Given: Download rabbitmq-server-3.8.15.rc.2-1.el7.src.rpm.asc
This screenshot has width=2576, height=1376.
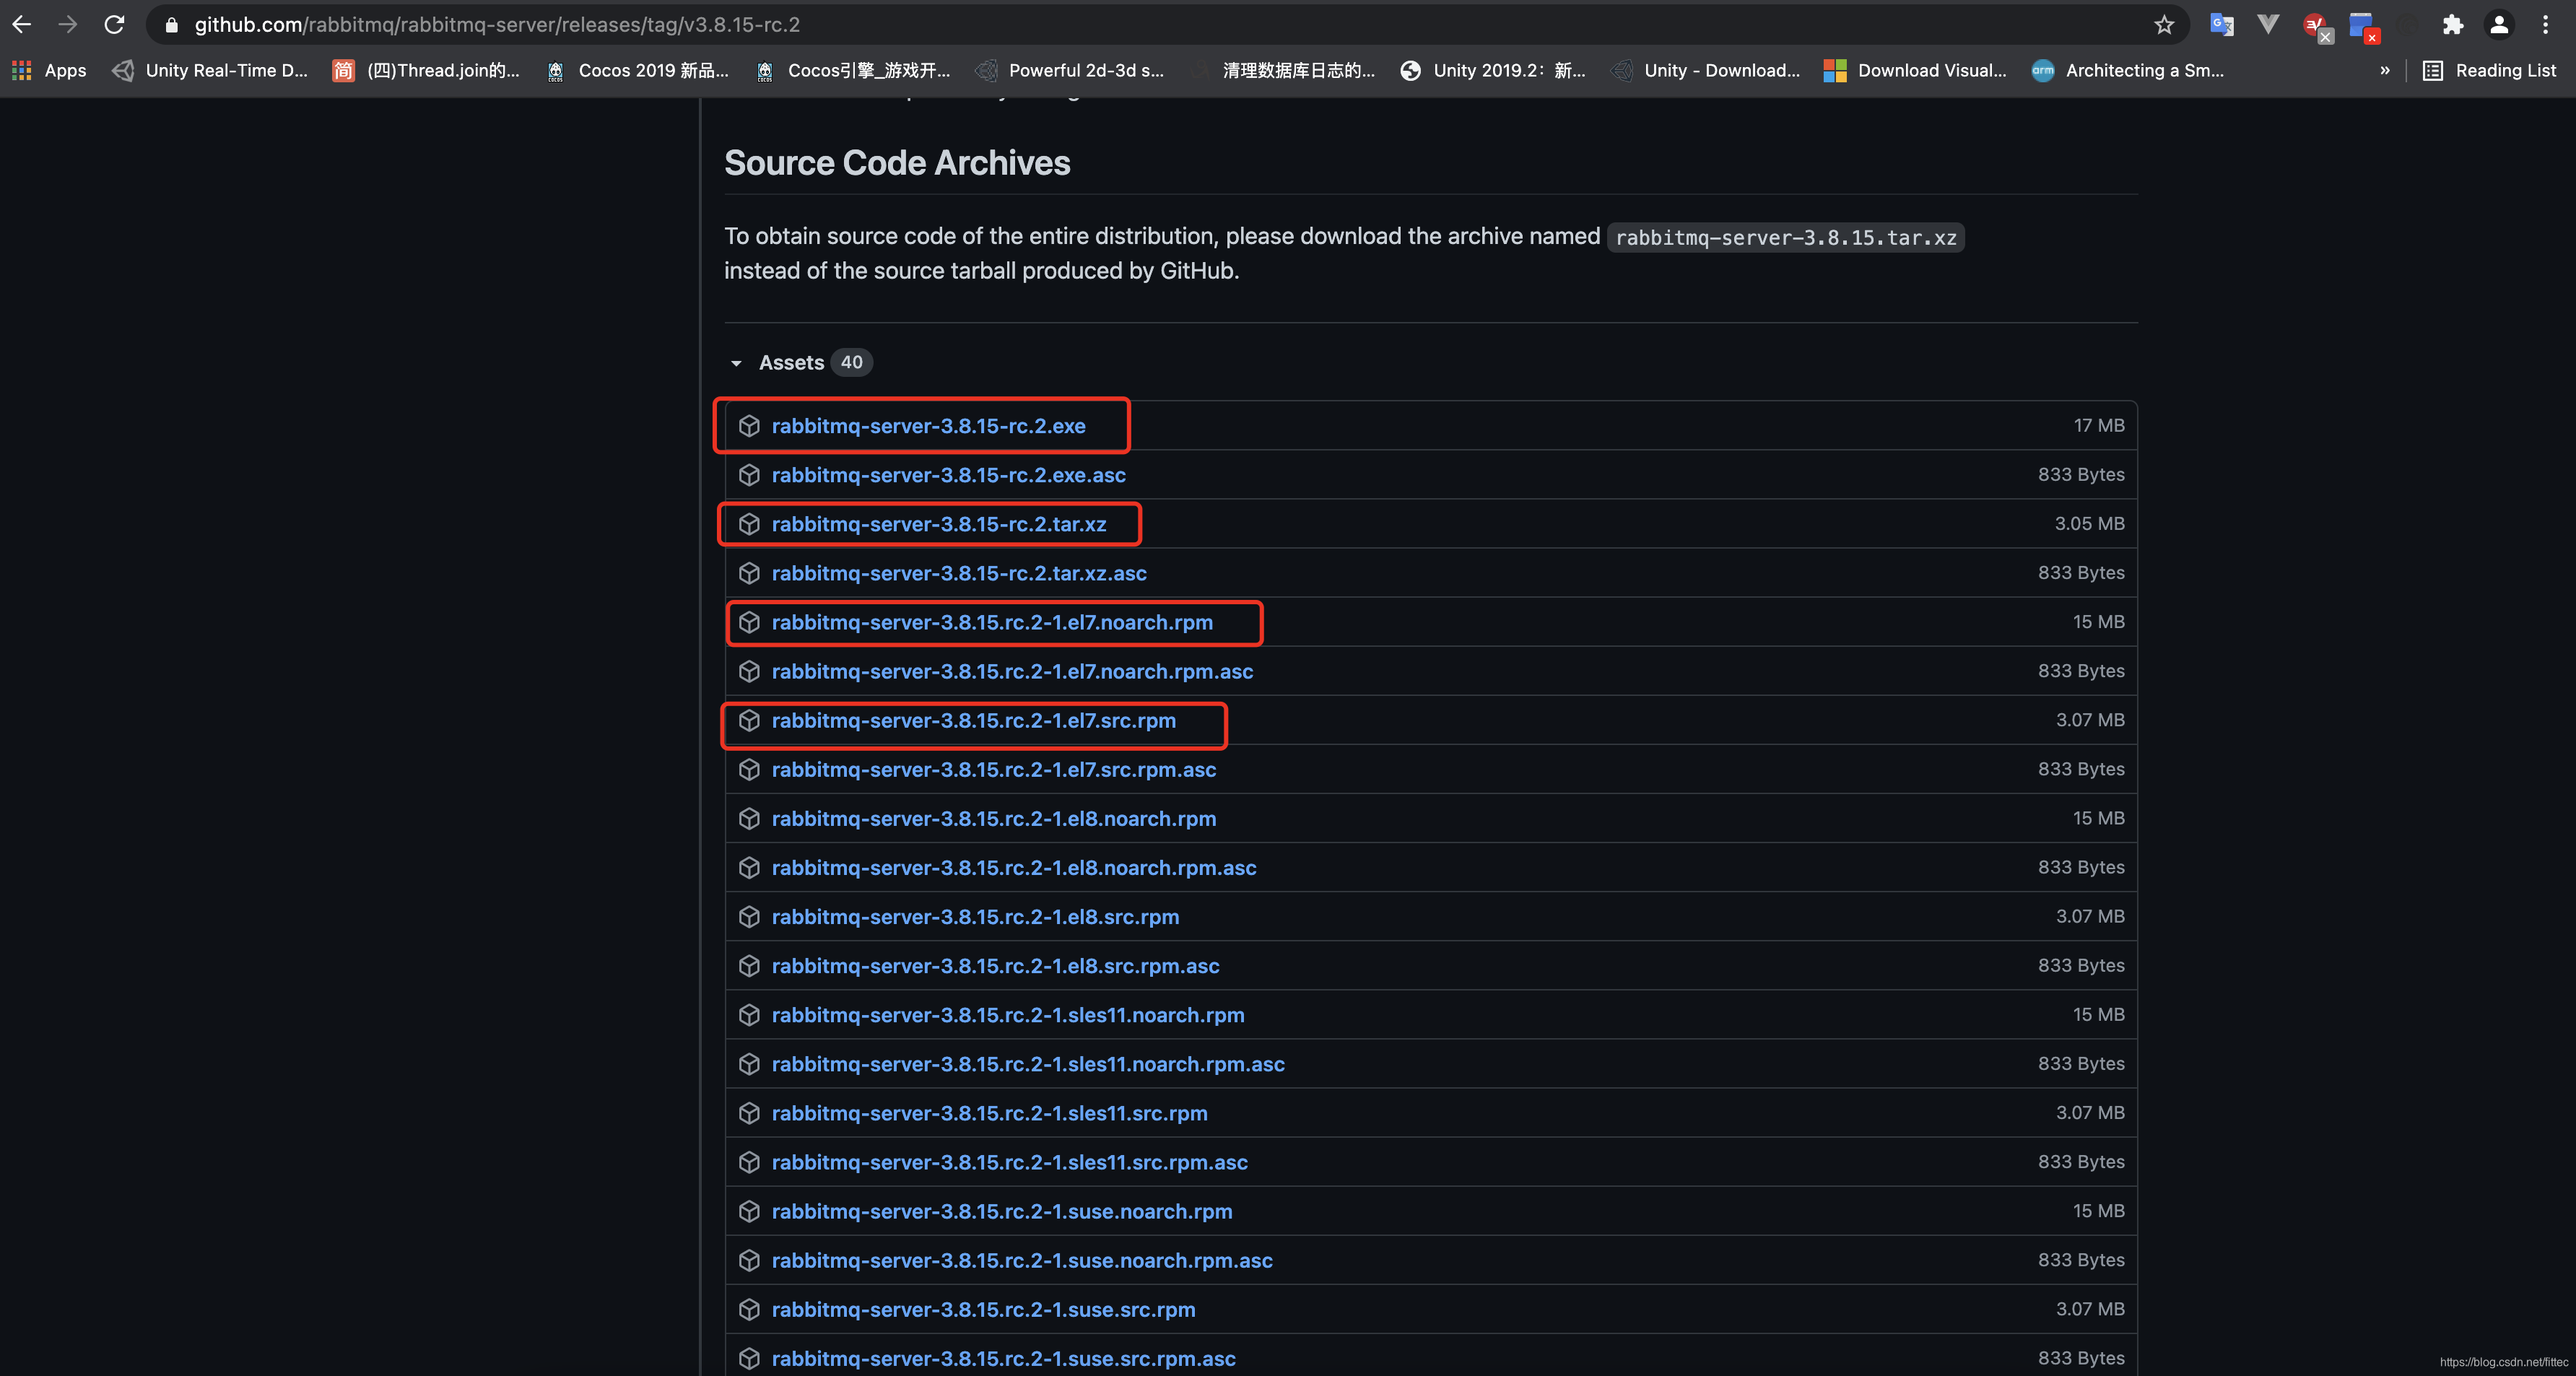Looking at the screenshot, I should (x=994, y=770).
